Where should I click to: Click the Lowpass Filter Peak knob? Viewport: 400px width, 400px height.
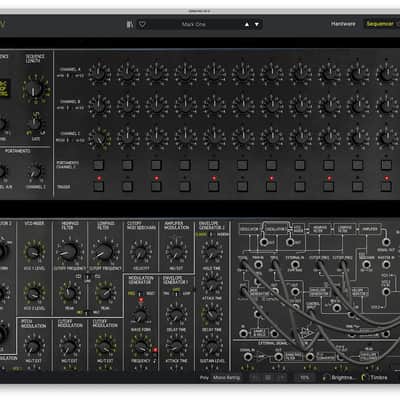[105, 293]
